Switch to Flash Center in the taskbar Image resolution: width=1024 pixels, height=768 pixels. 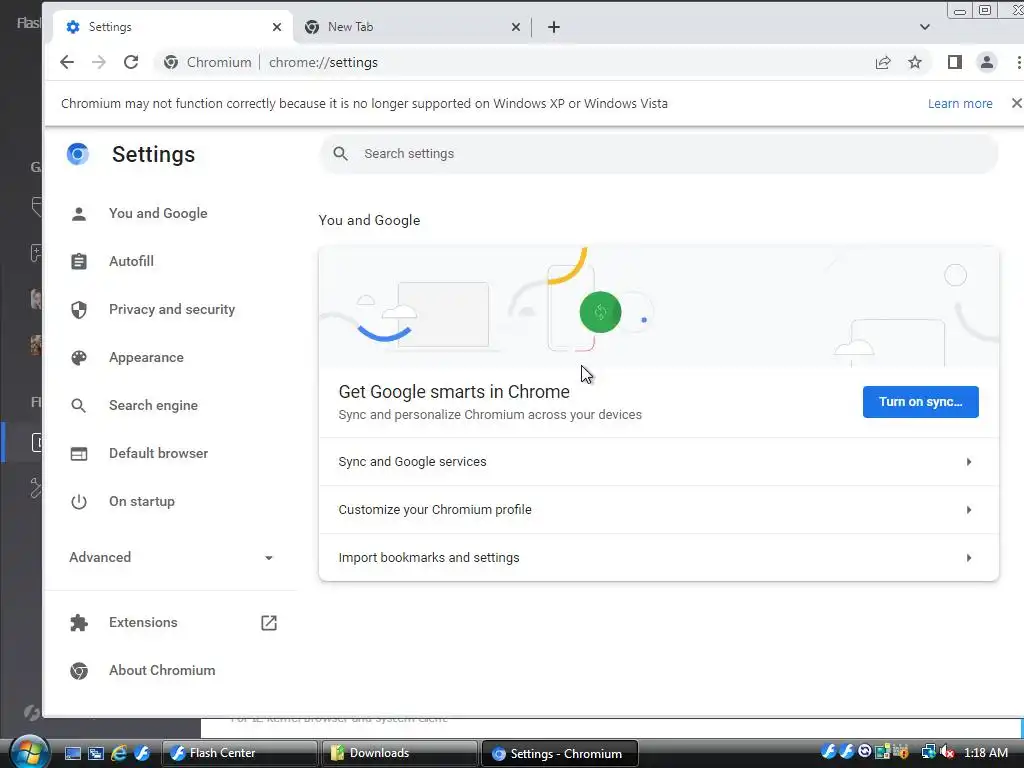239,753
